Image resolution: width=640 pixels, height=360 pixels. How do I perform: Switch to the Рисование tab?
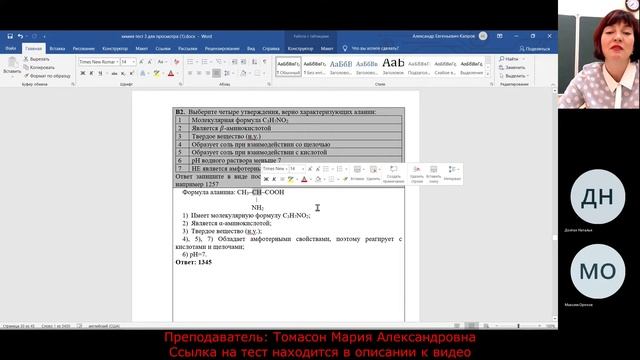tap(83, 49)
